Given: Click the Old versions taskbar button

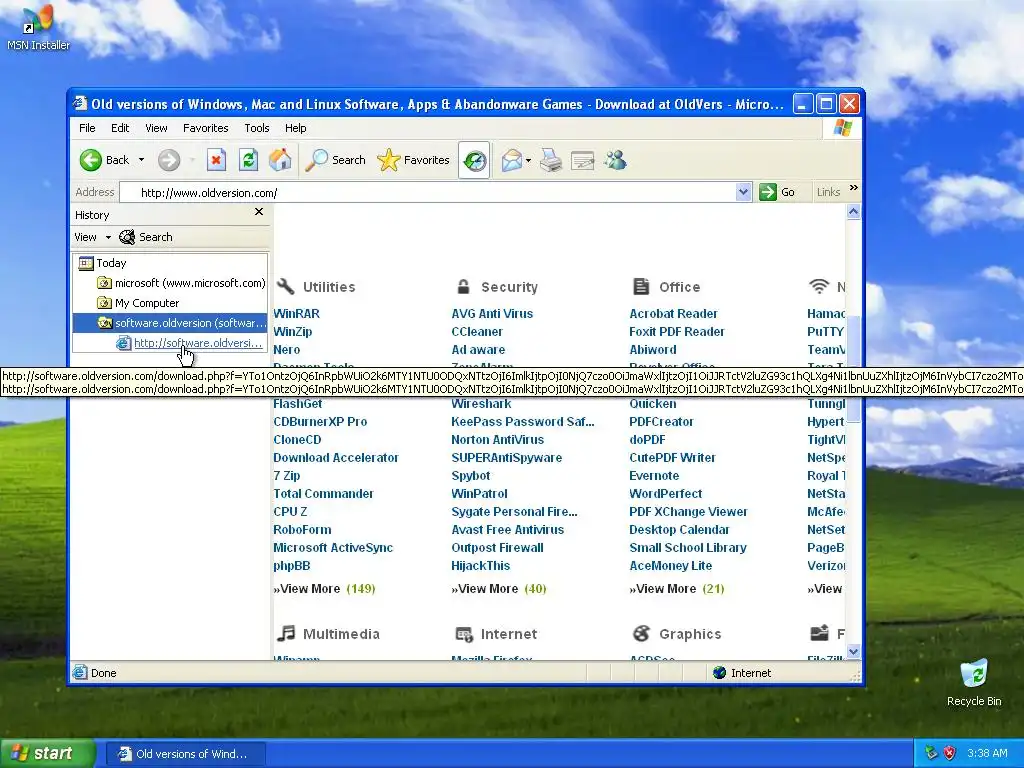Looking at the screenshot, I should [184, 754].
